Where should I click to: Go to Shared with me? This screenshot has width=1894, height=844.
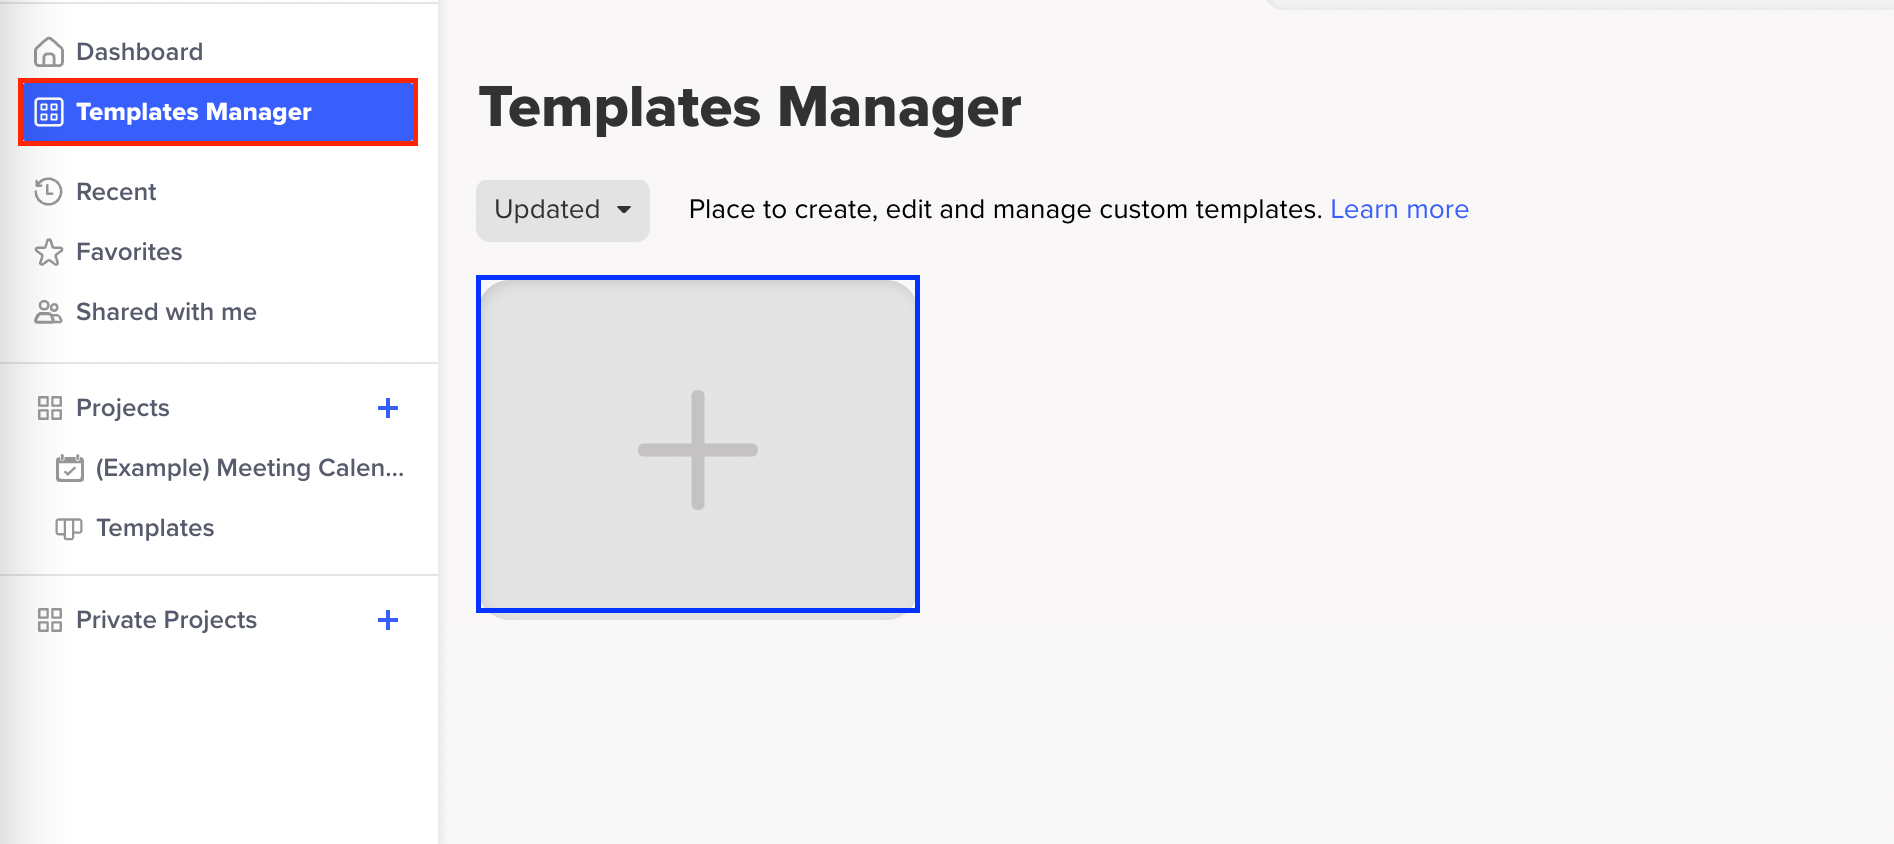pos(166,312)
